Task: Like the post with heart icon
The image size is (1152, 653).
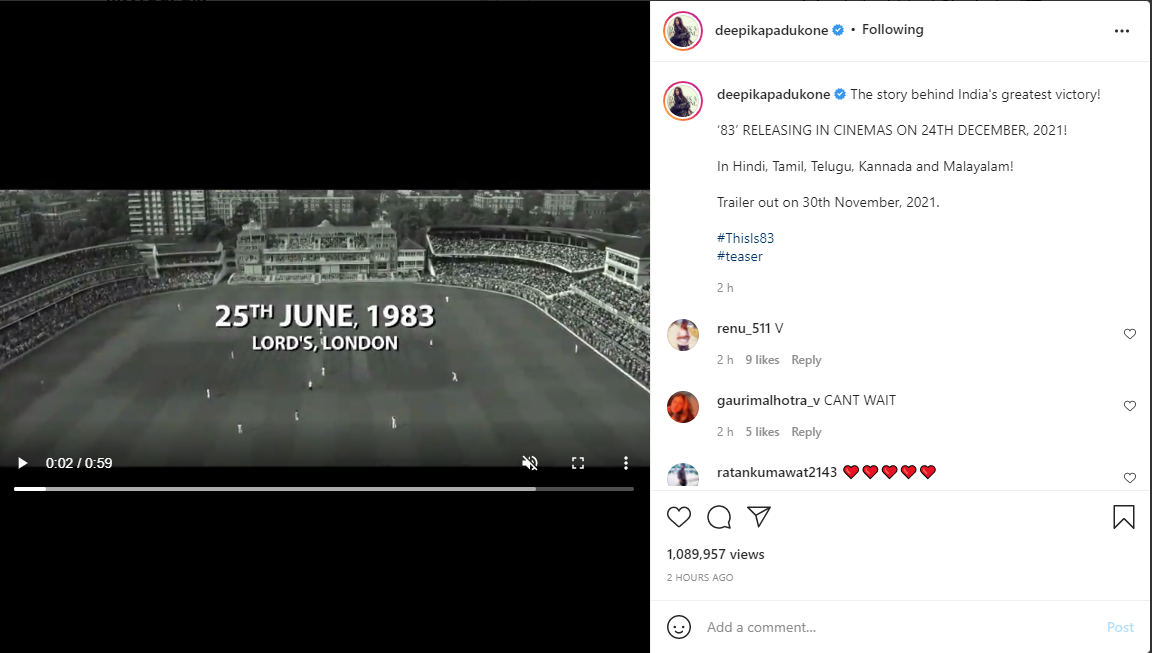Action: point(679,517)
